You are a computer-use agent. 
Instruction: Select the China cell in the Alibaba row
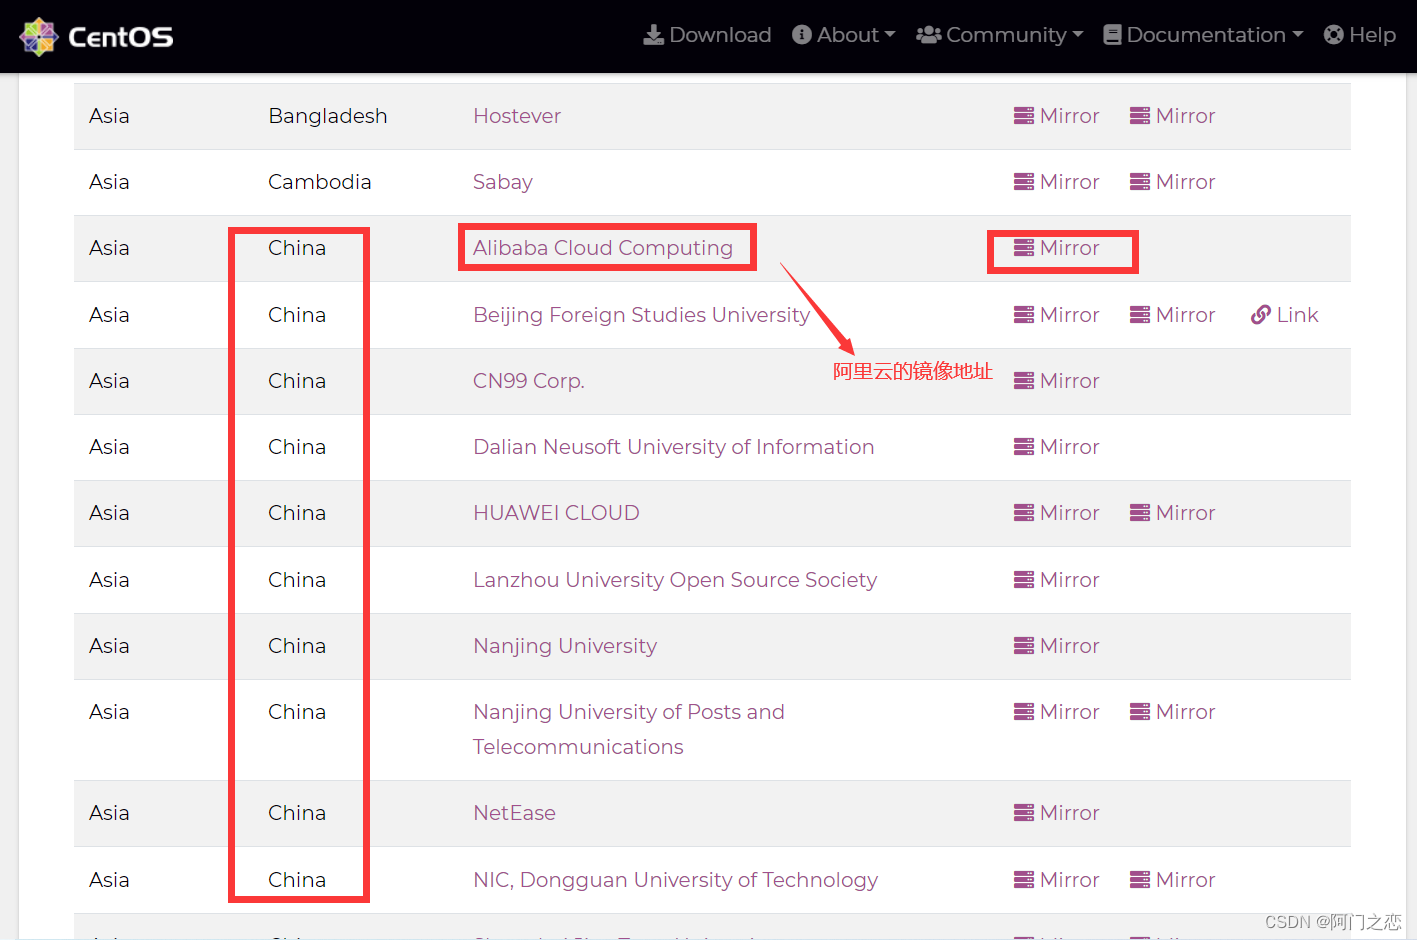click(x=297, y=248)
